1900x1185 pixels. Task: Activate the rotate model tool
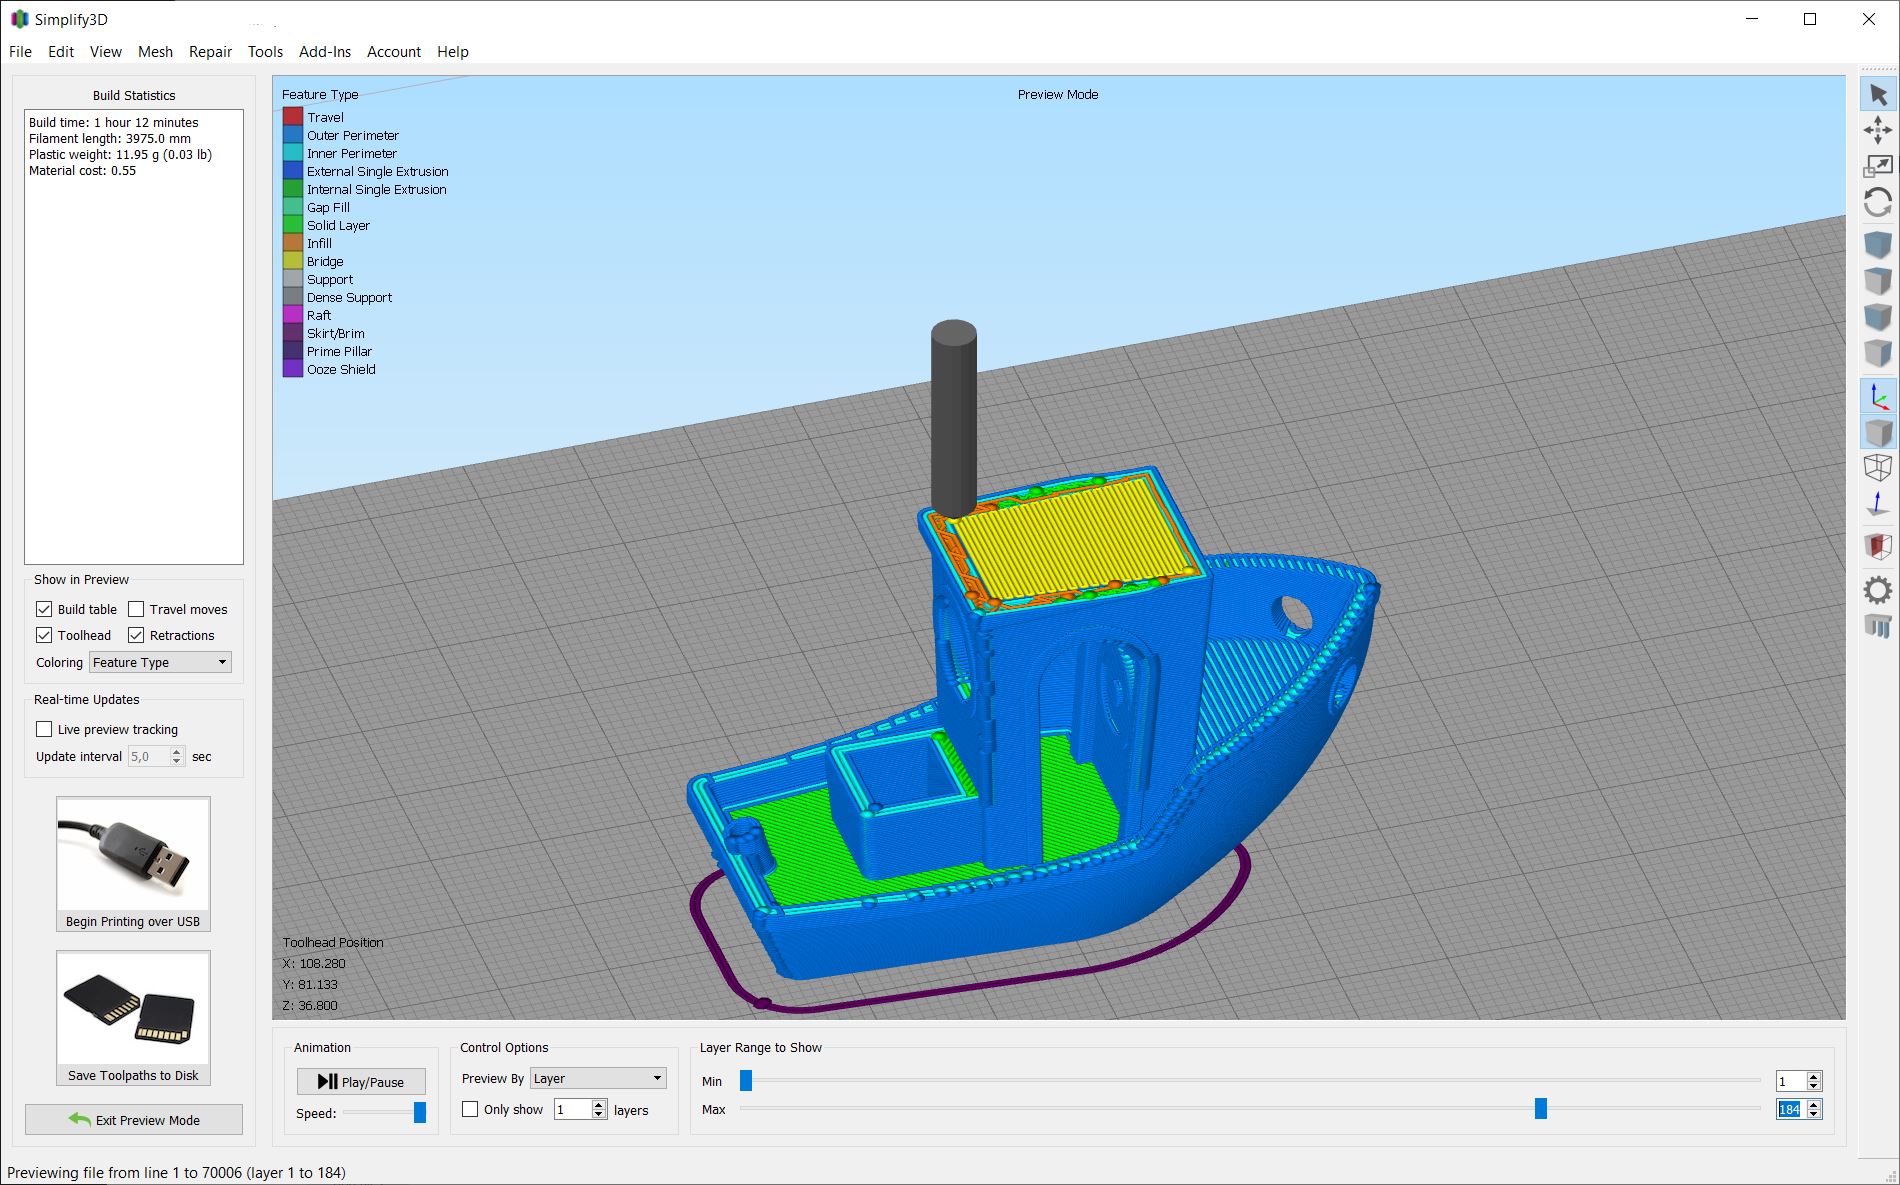(1878, 202)
